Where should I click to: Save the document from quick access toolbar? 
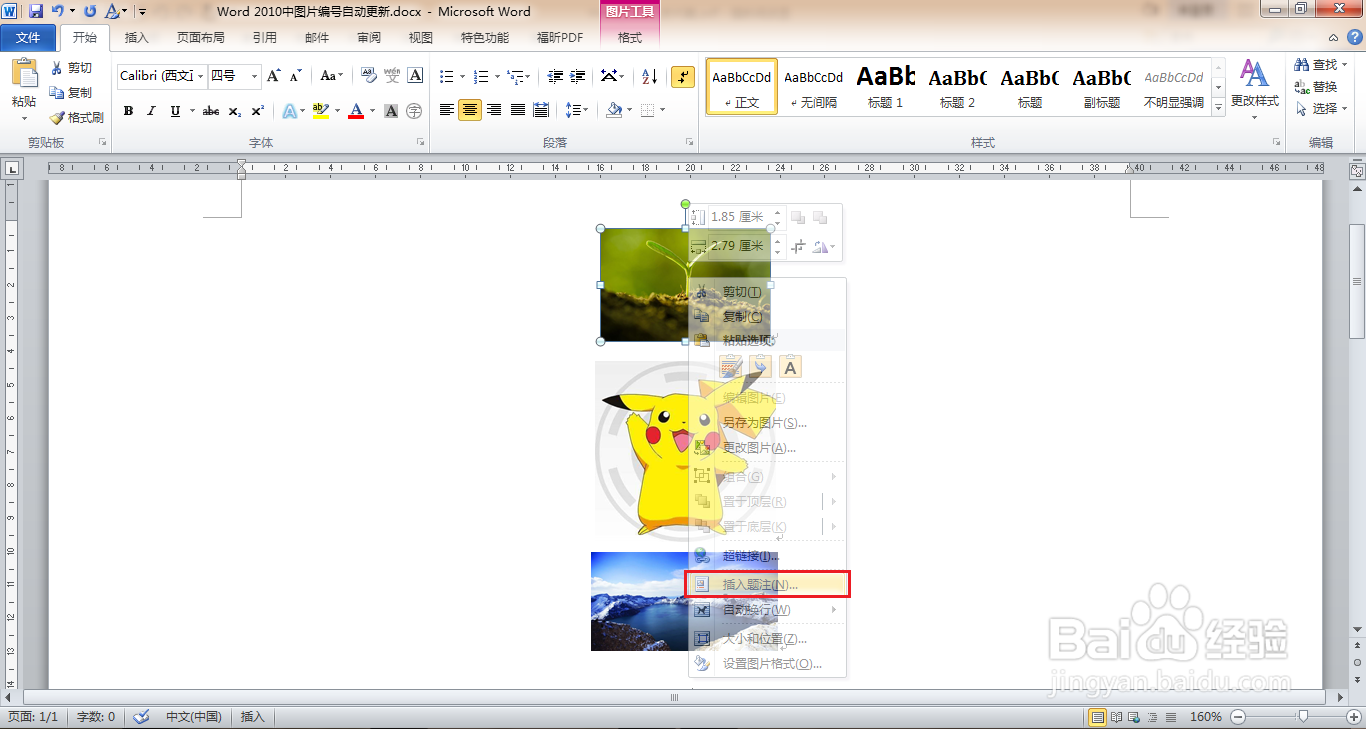click(x=36, y=11)
